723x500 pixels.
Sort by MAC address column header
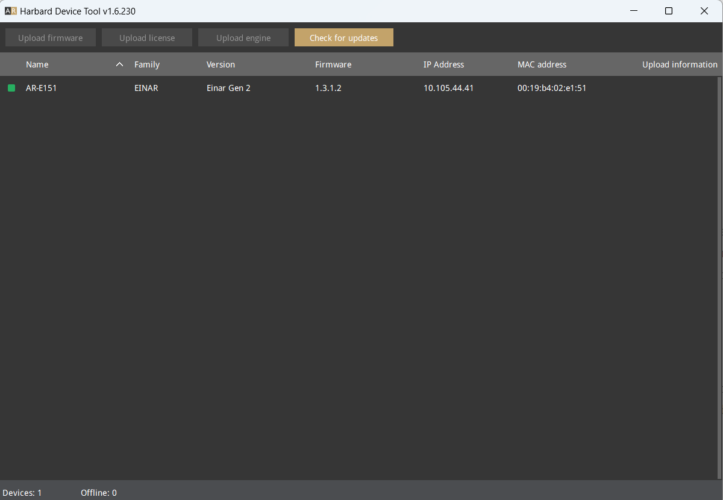tap(542, 65)
